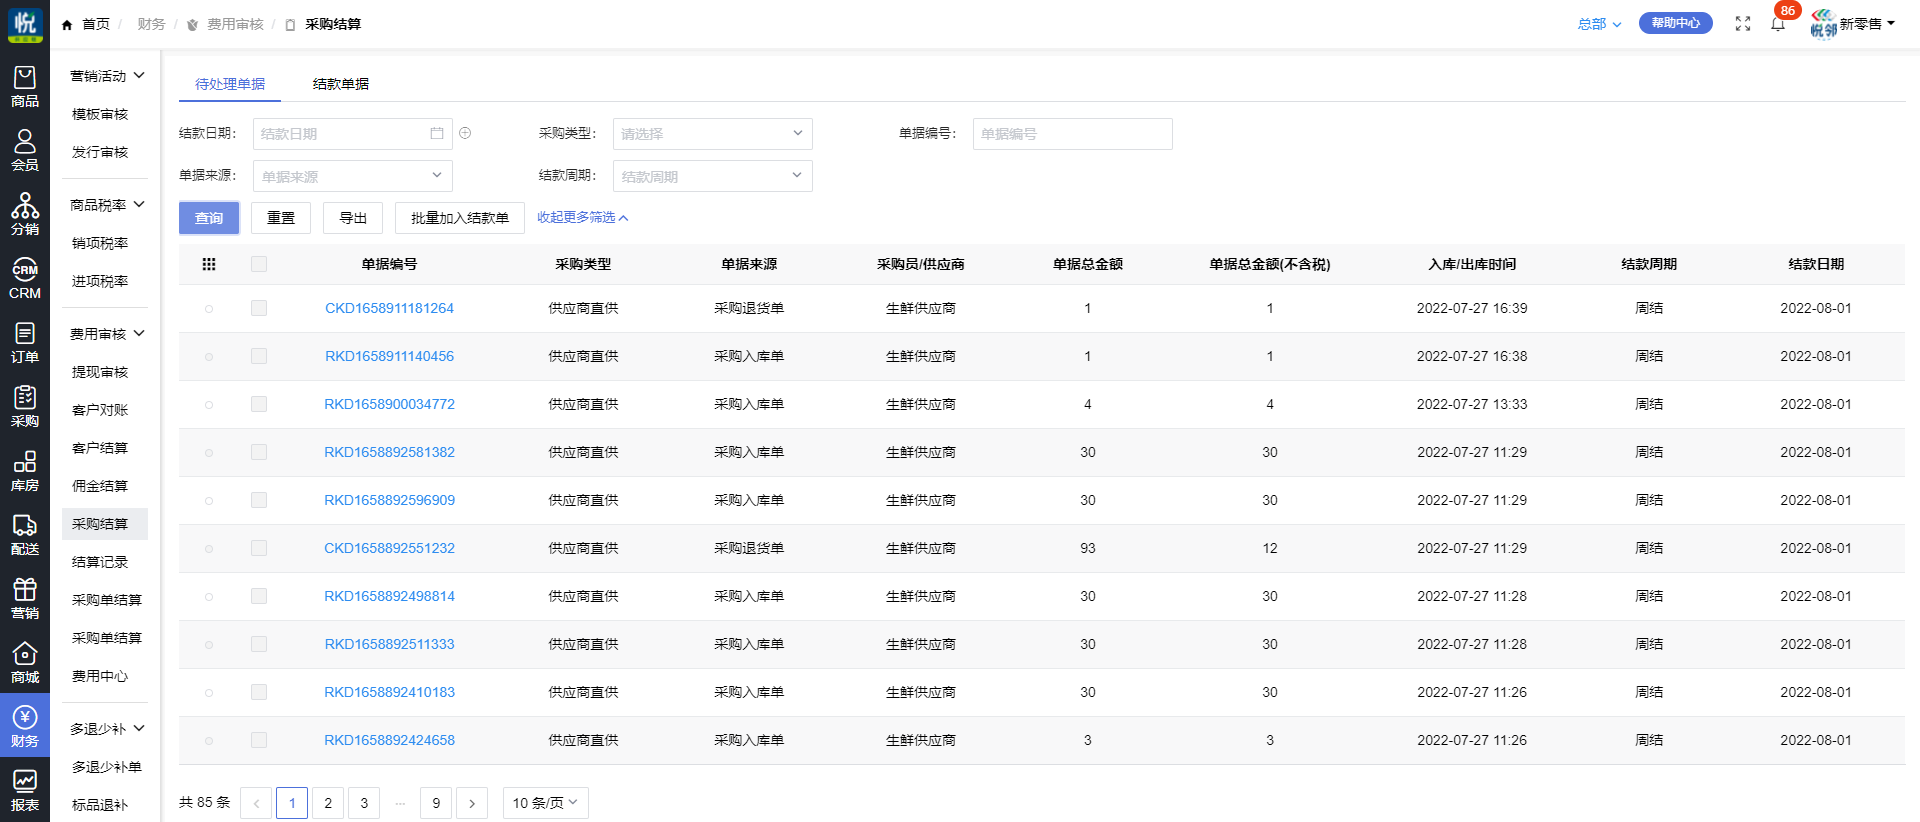The width and height of the screenshot is (1920, 822).
Task: Open 模板审核 in side menu
Action: (100, 114)
